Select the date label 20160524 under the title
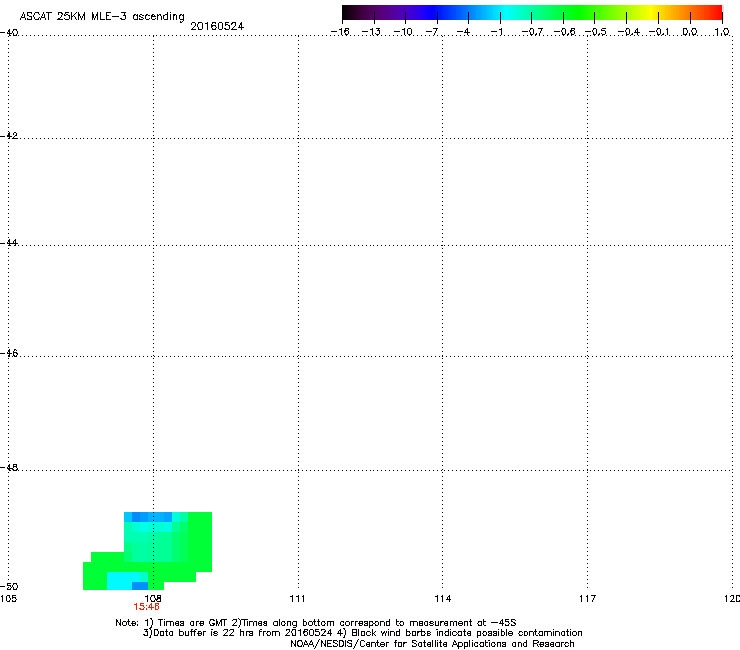The image size is (740, 650). click(217, 26)
